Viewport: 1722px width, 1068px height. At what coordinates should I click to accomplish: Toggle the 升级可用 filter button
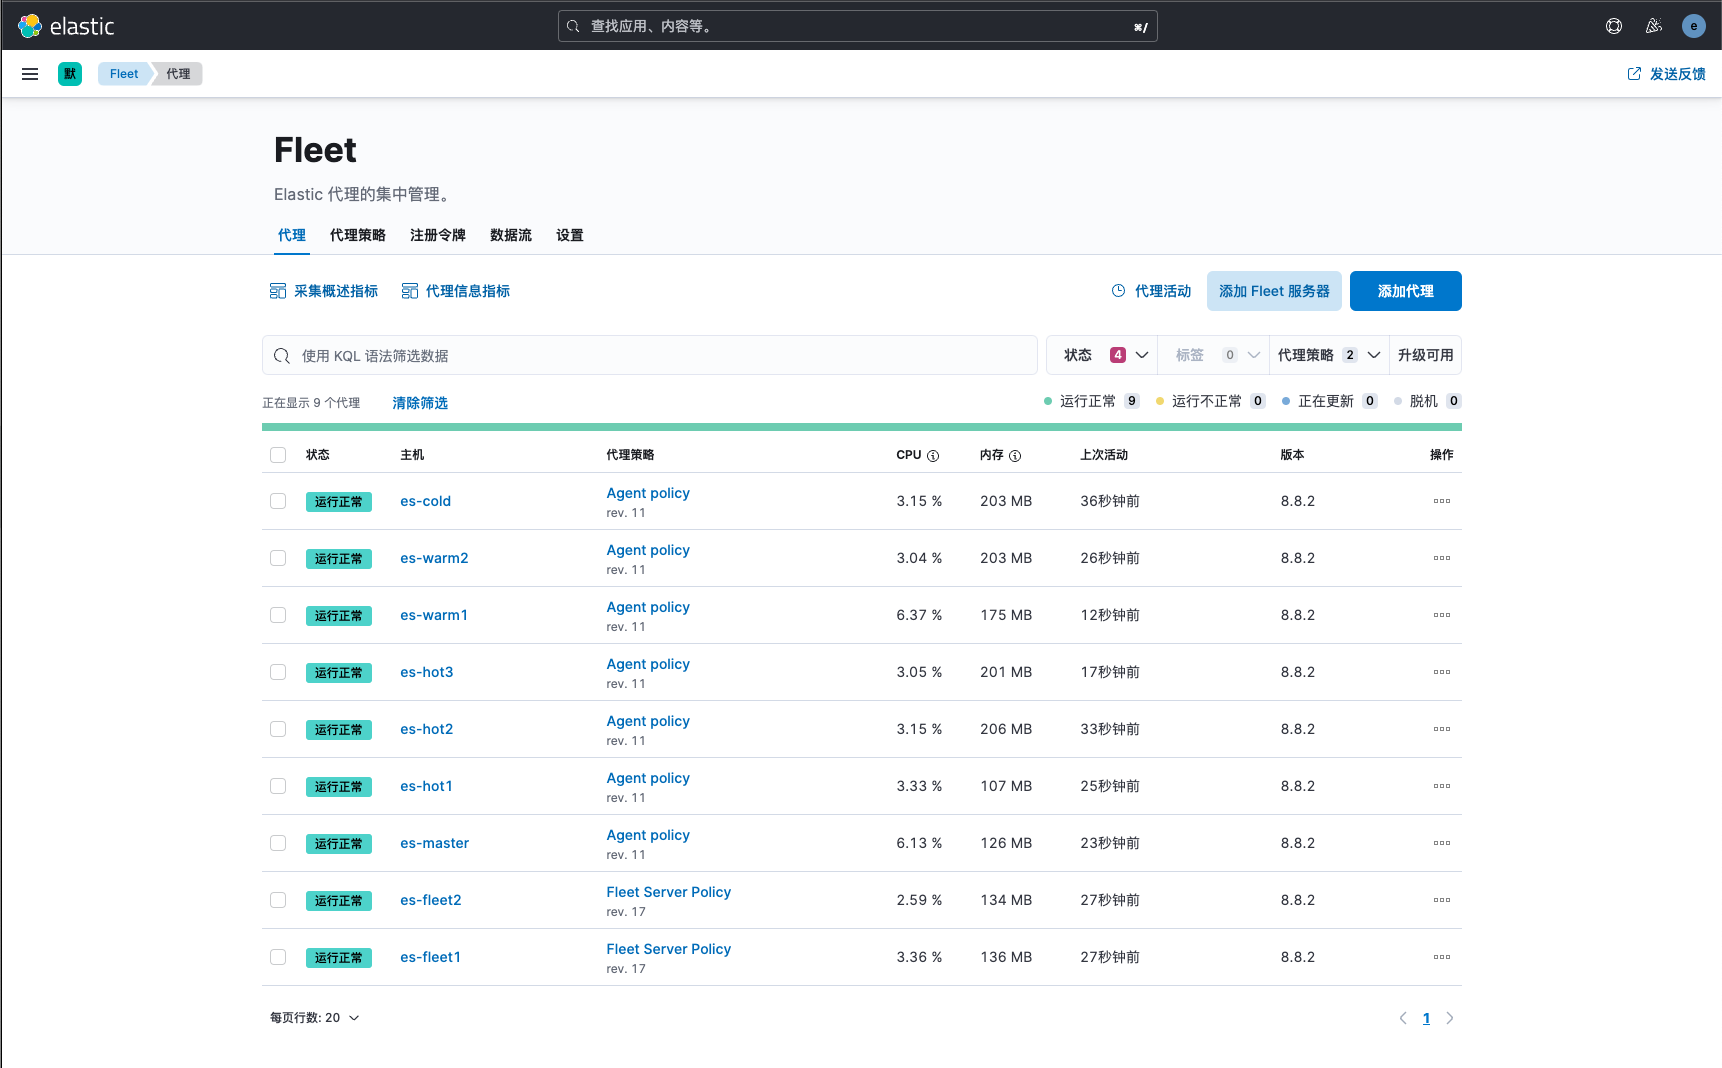1426,355
